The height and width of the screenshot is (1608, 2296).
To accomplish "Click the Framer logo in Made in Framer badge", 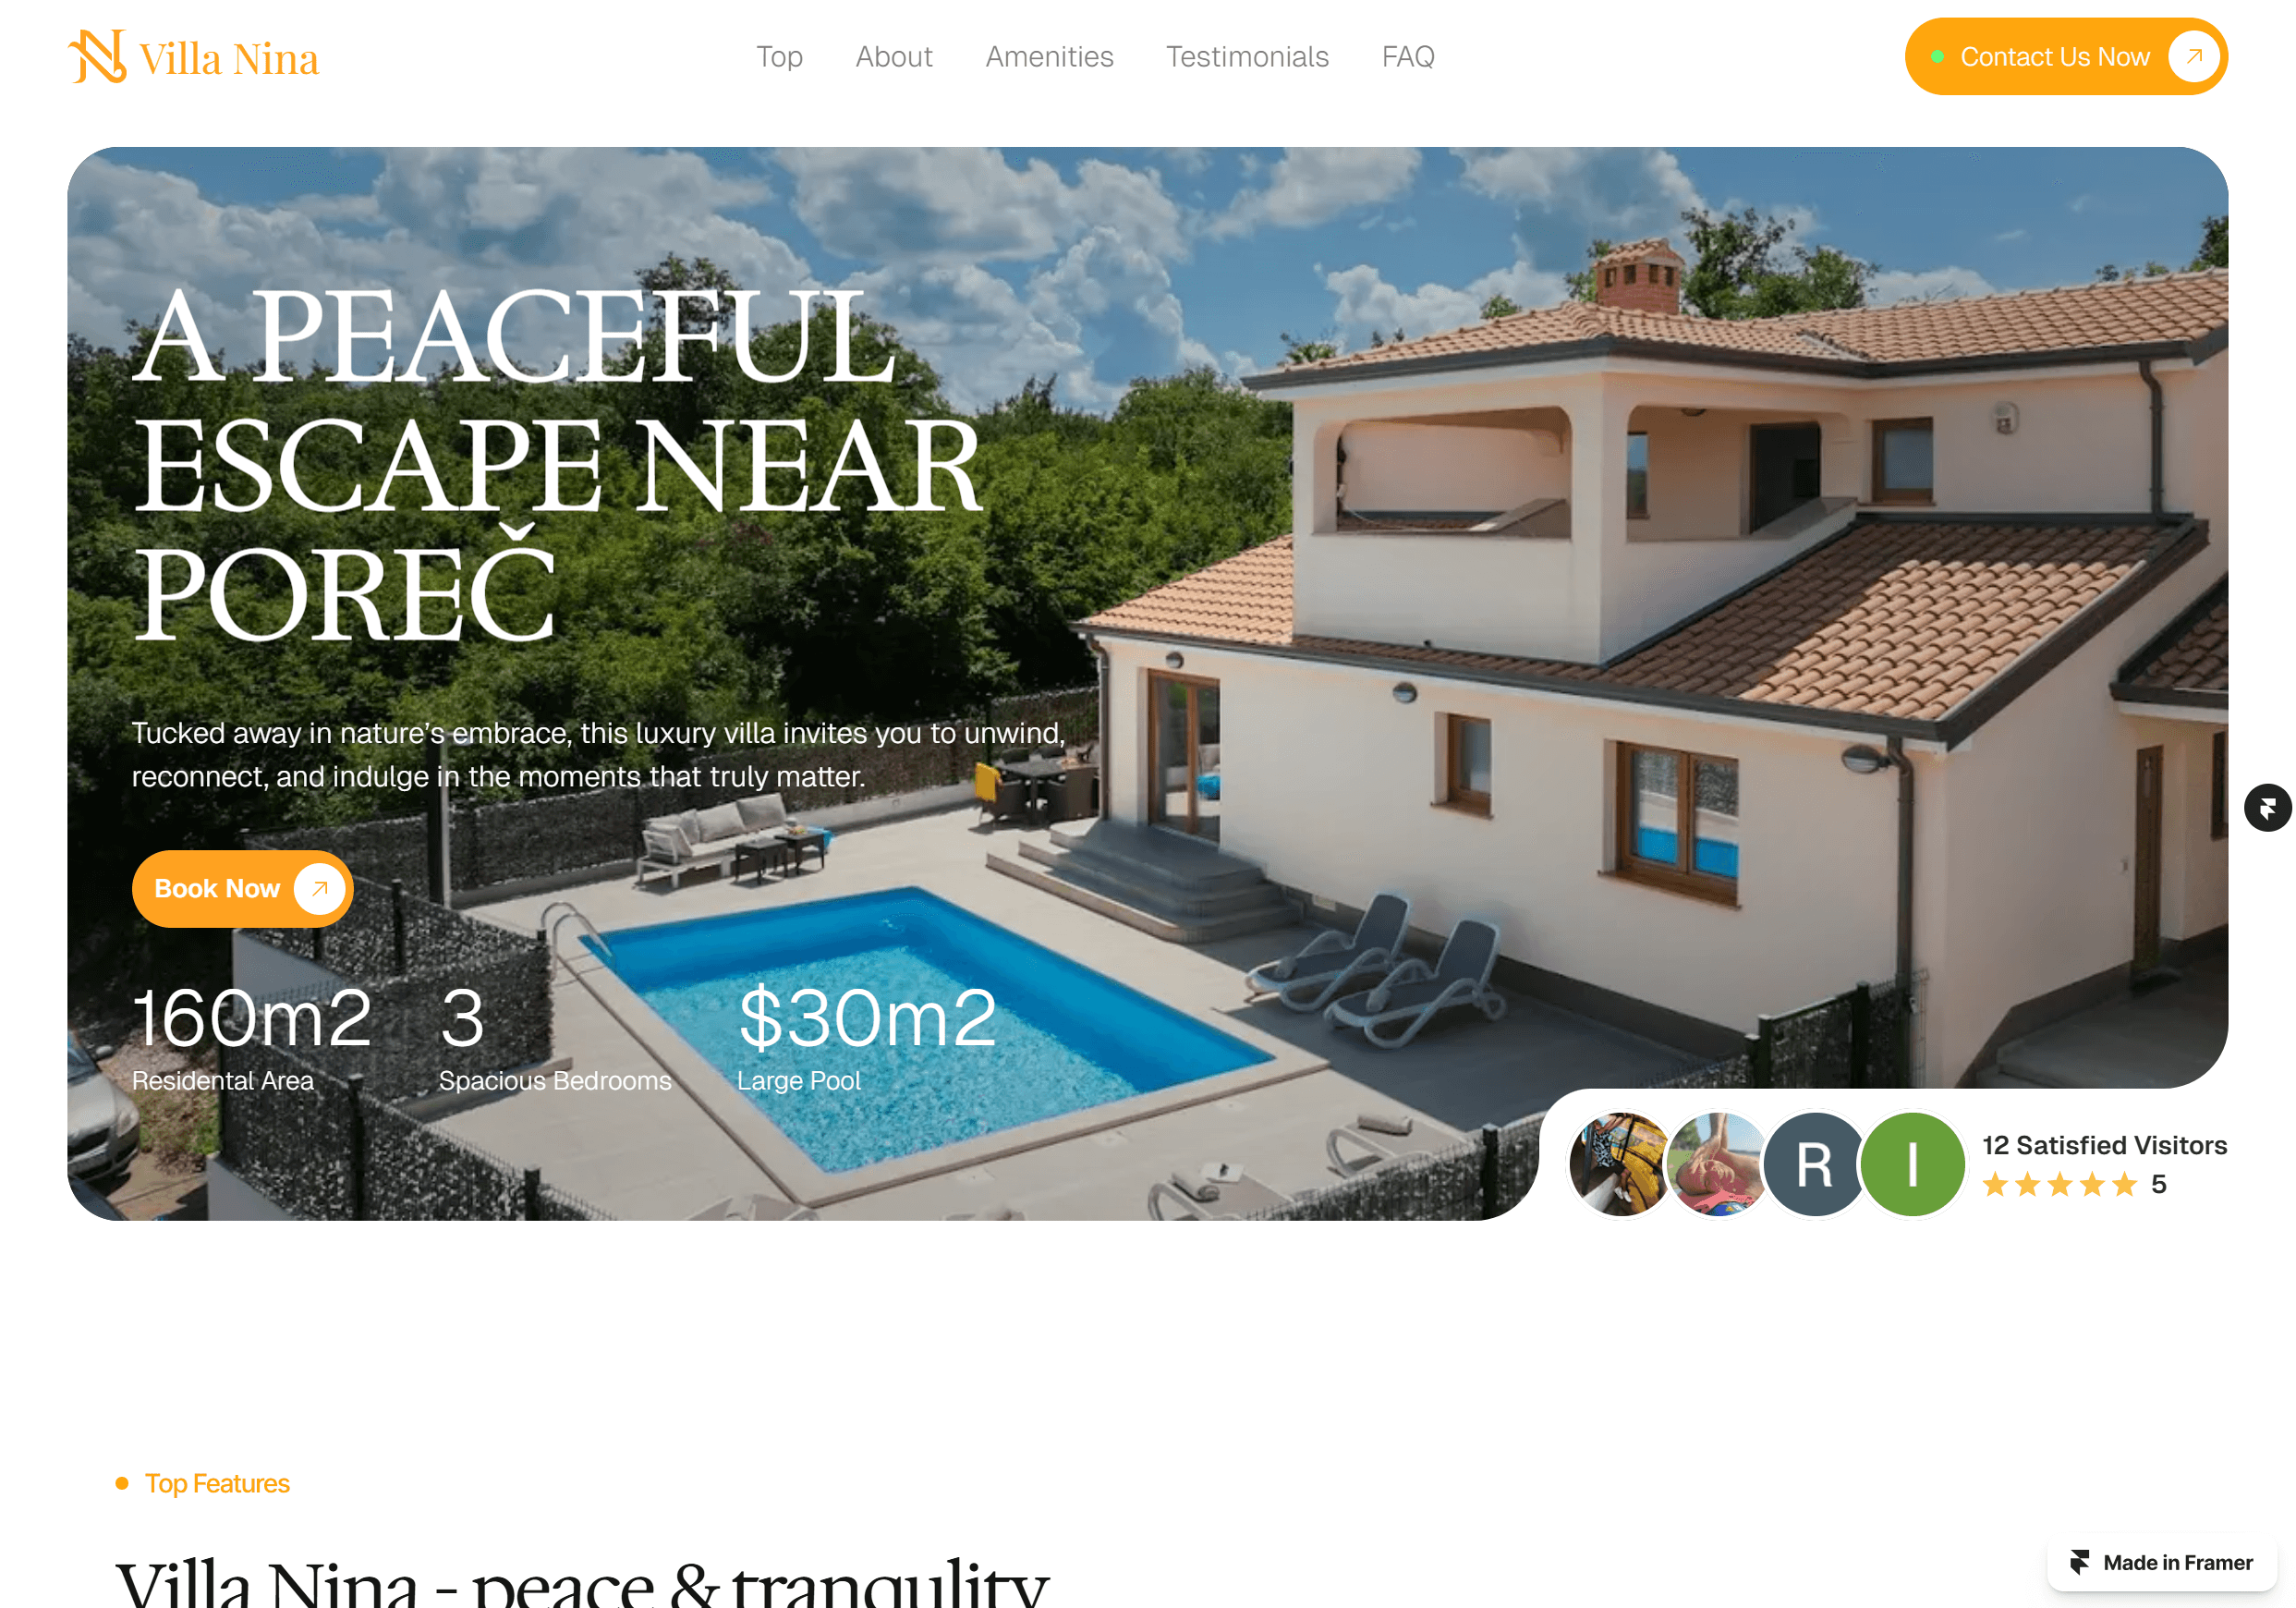I will 2079,1562.
